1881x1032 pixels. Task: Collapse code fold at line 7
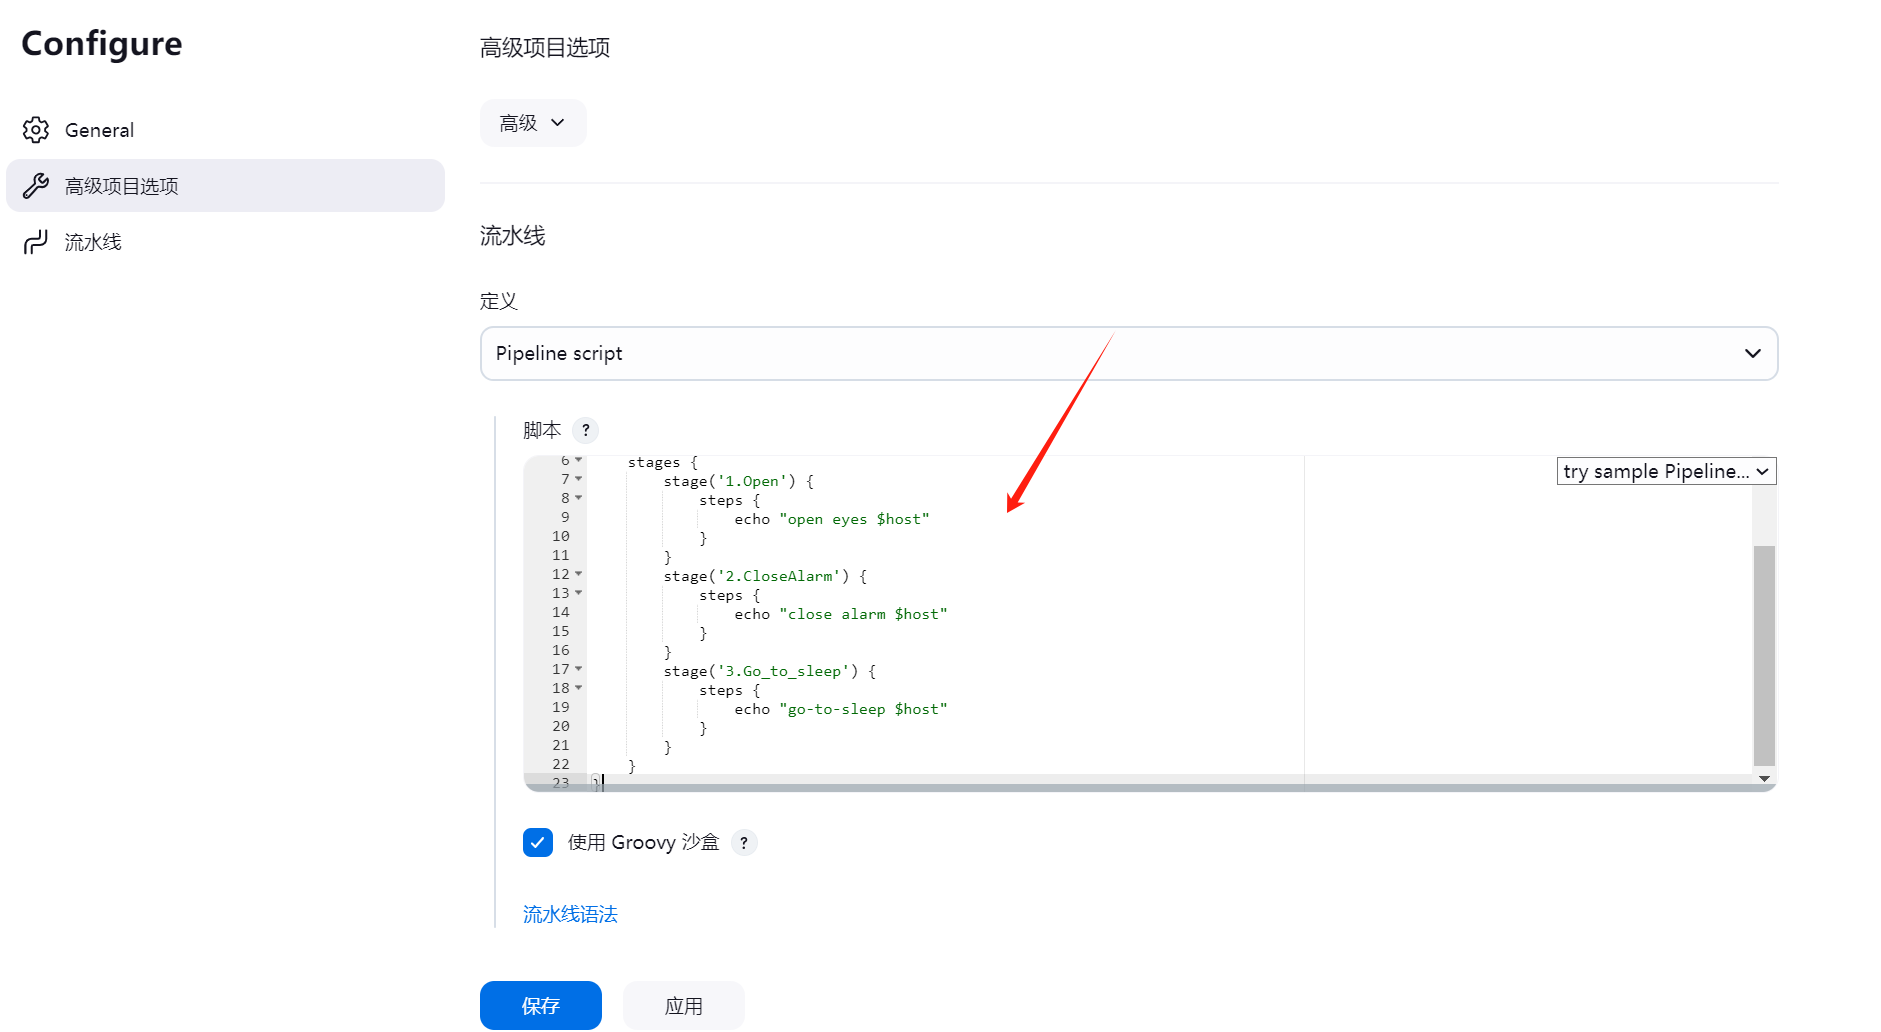tap(579, 479)
